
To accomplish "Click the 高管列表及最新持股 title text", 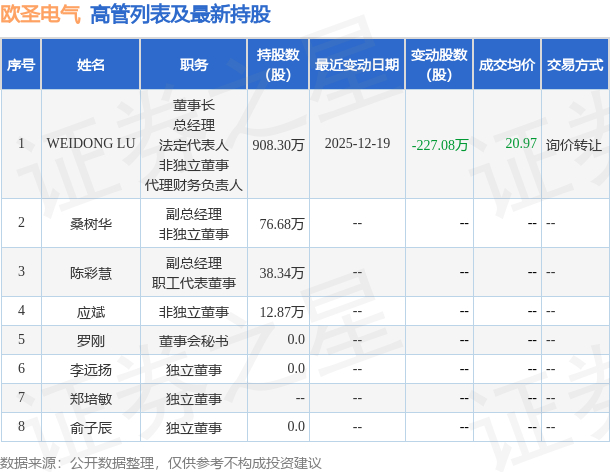I will 180,15.
